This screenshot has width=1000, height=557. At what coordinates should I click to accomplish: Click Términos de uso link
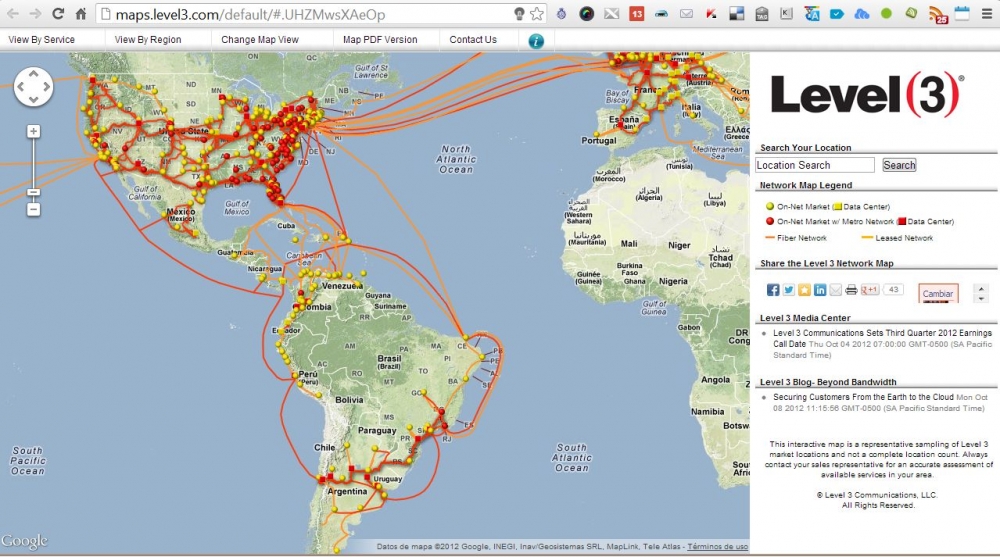[717, 546]
